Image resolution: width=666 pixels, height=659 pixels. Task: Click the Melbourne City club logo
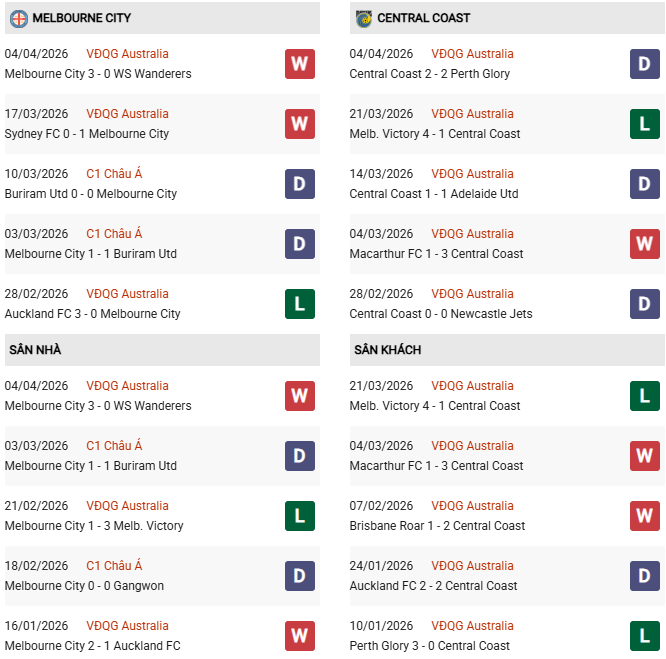tap(18, 18)
